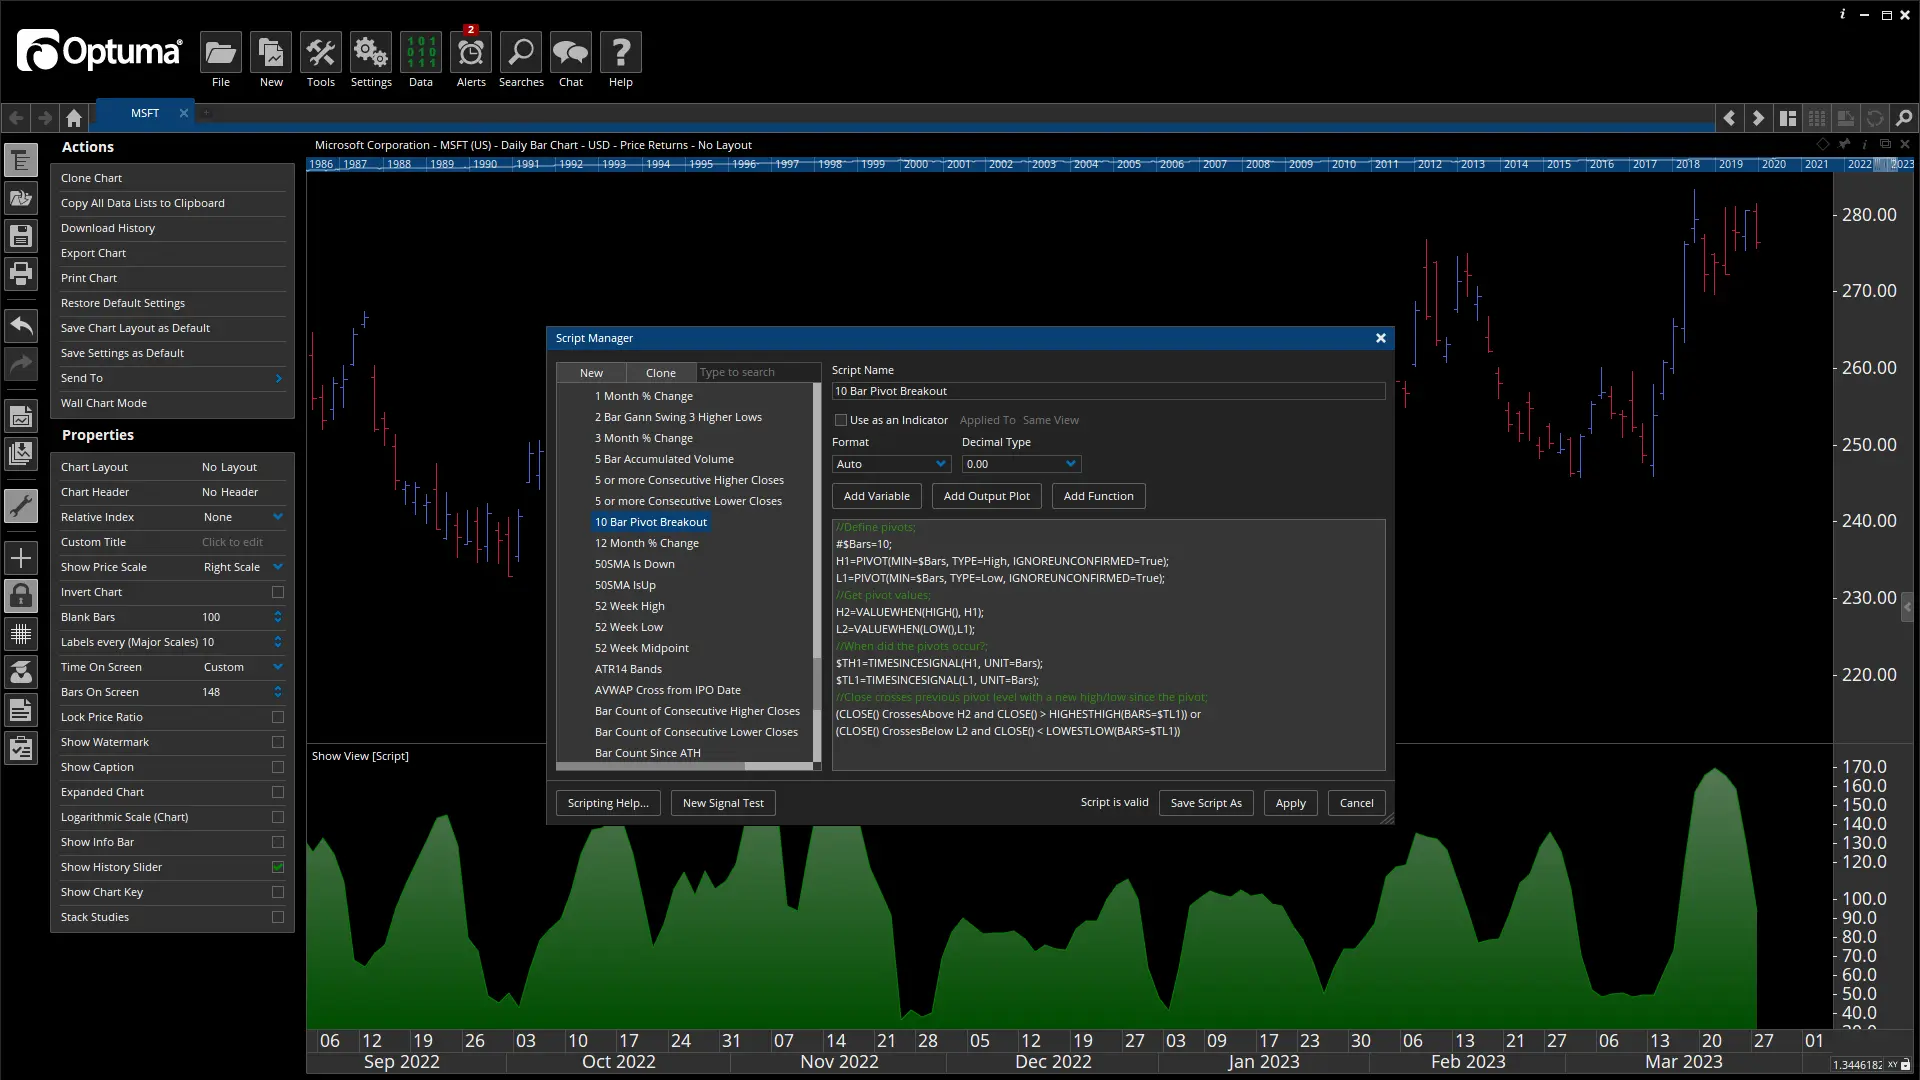
Task: Enable Invert Chart checkbox
Action: click(278, 592)
